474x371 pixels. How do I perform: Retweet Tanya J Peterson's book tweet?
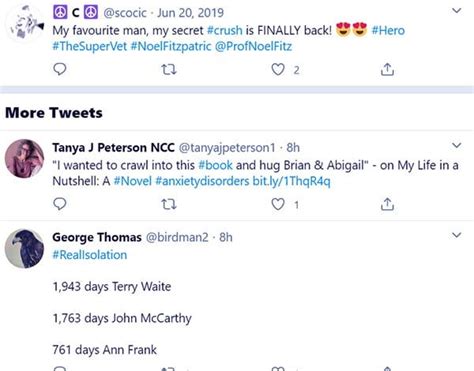169,204
